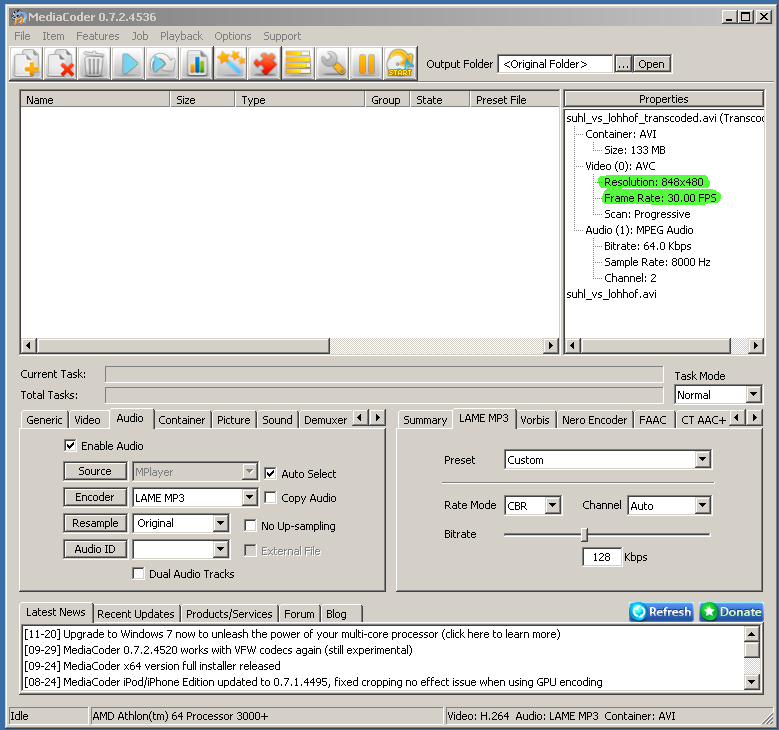Viewport: 779px width, 730px height.
Task: Open the Forum tab
Action: point(299,614)
